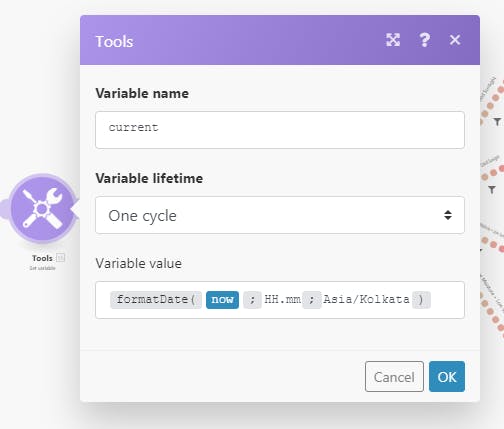This screenshot has width=504, height=429.
Task: Focus the Variable name input field
Action: tap(280, 130)
